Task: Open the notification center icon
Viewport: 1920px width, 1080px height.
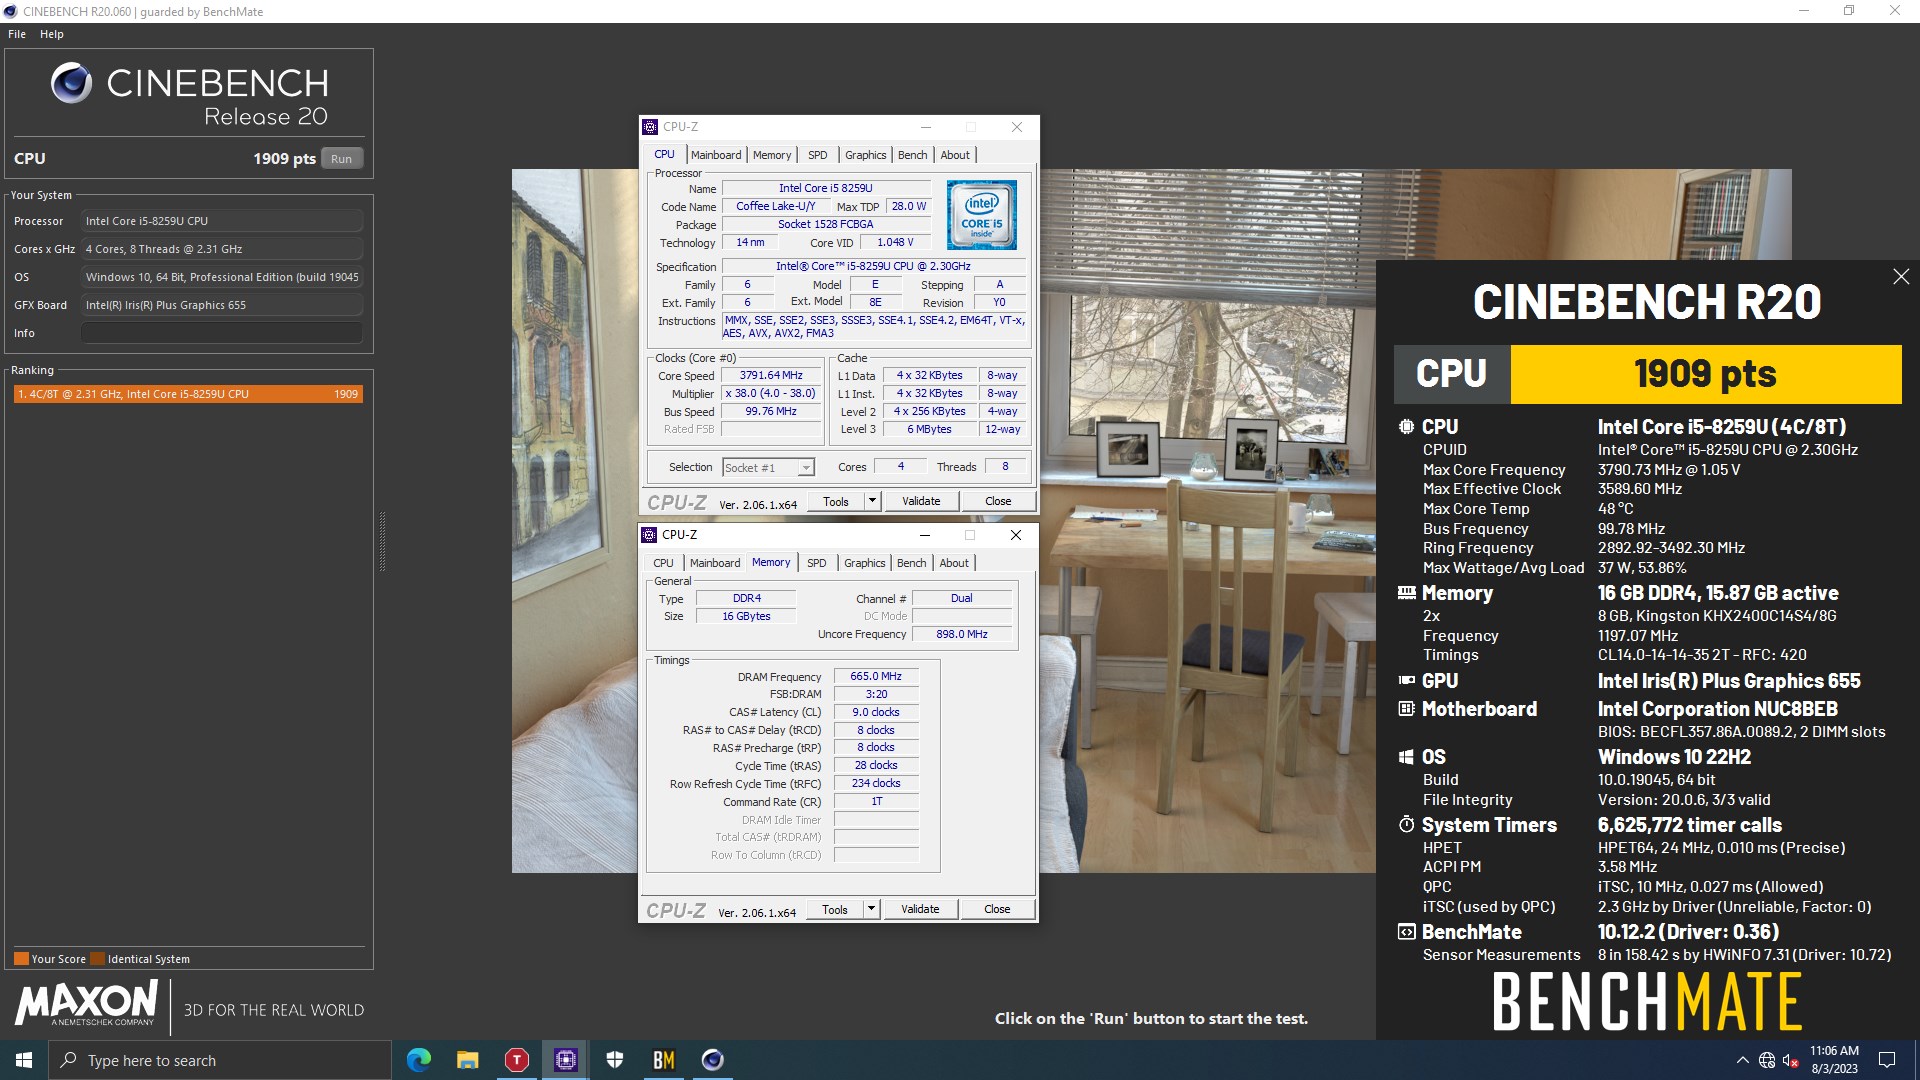Action: 1887,1060
